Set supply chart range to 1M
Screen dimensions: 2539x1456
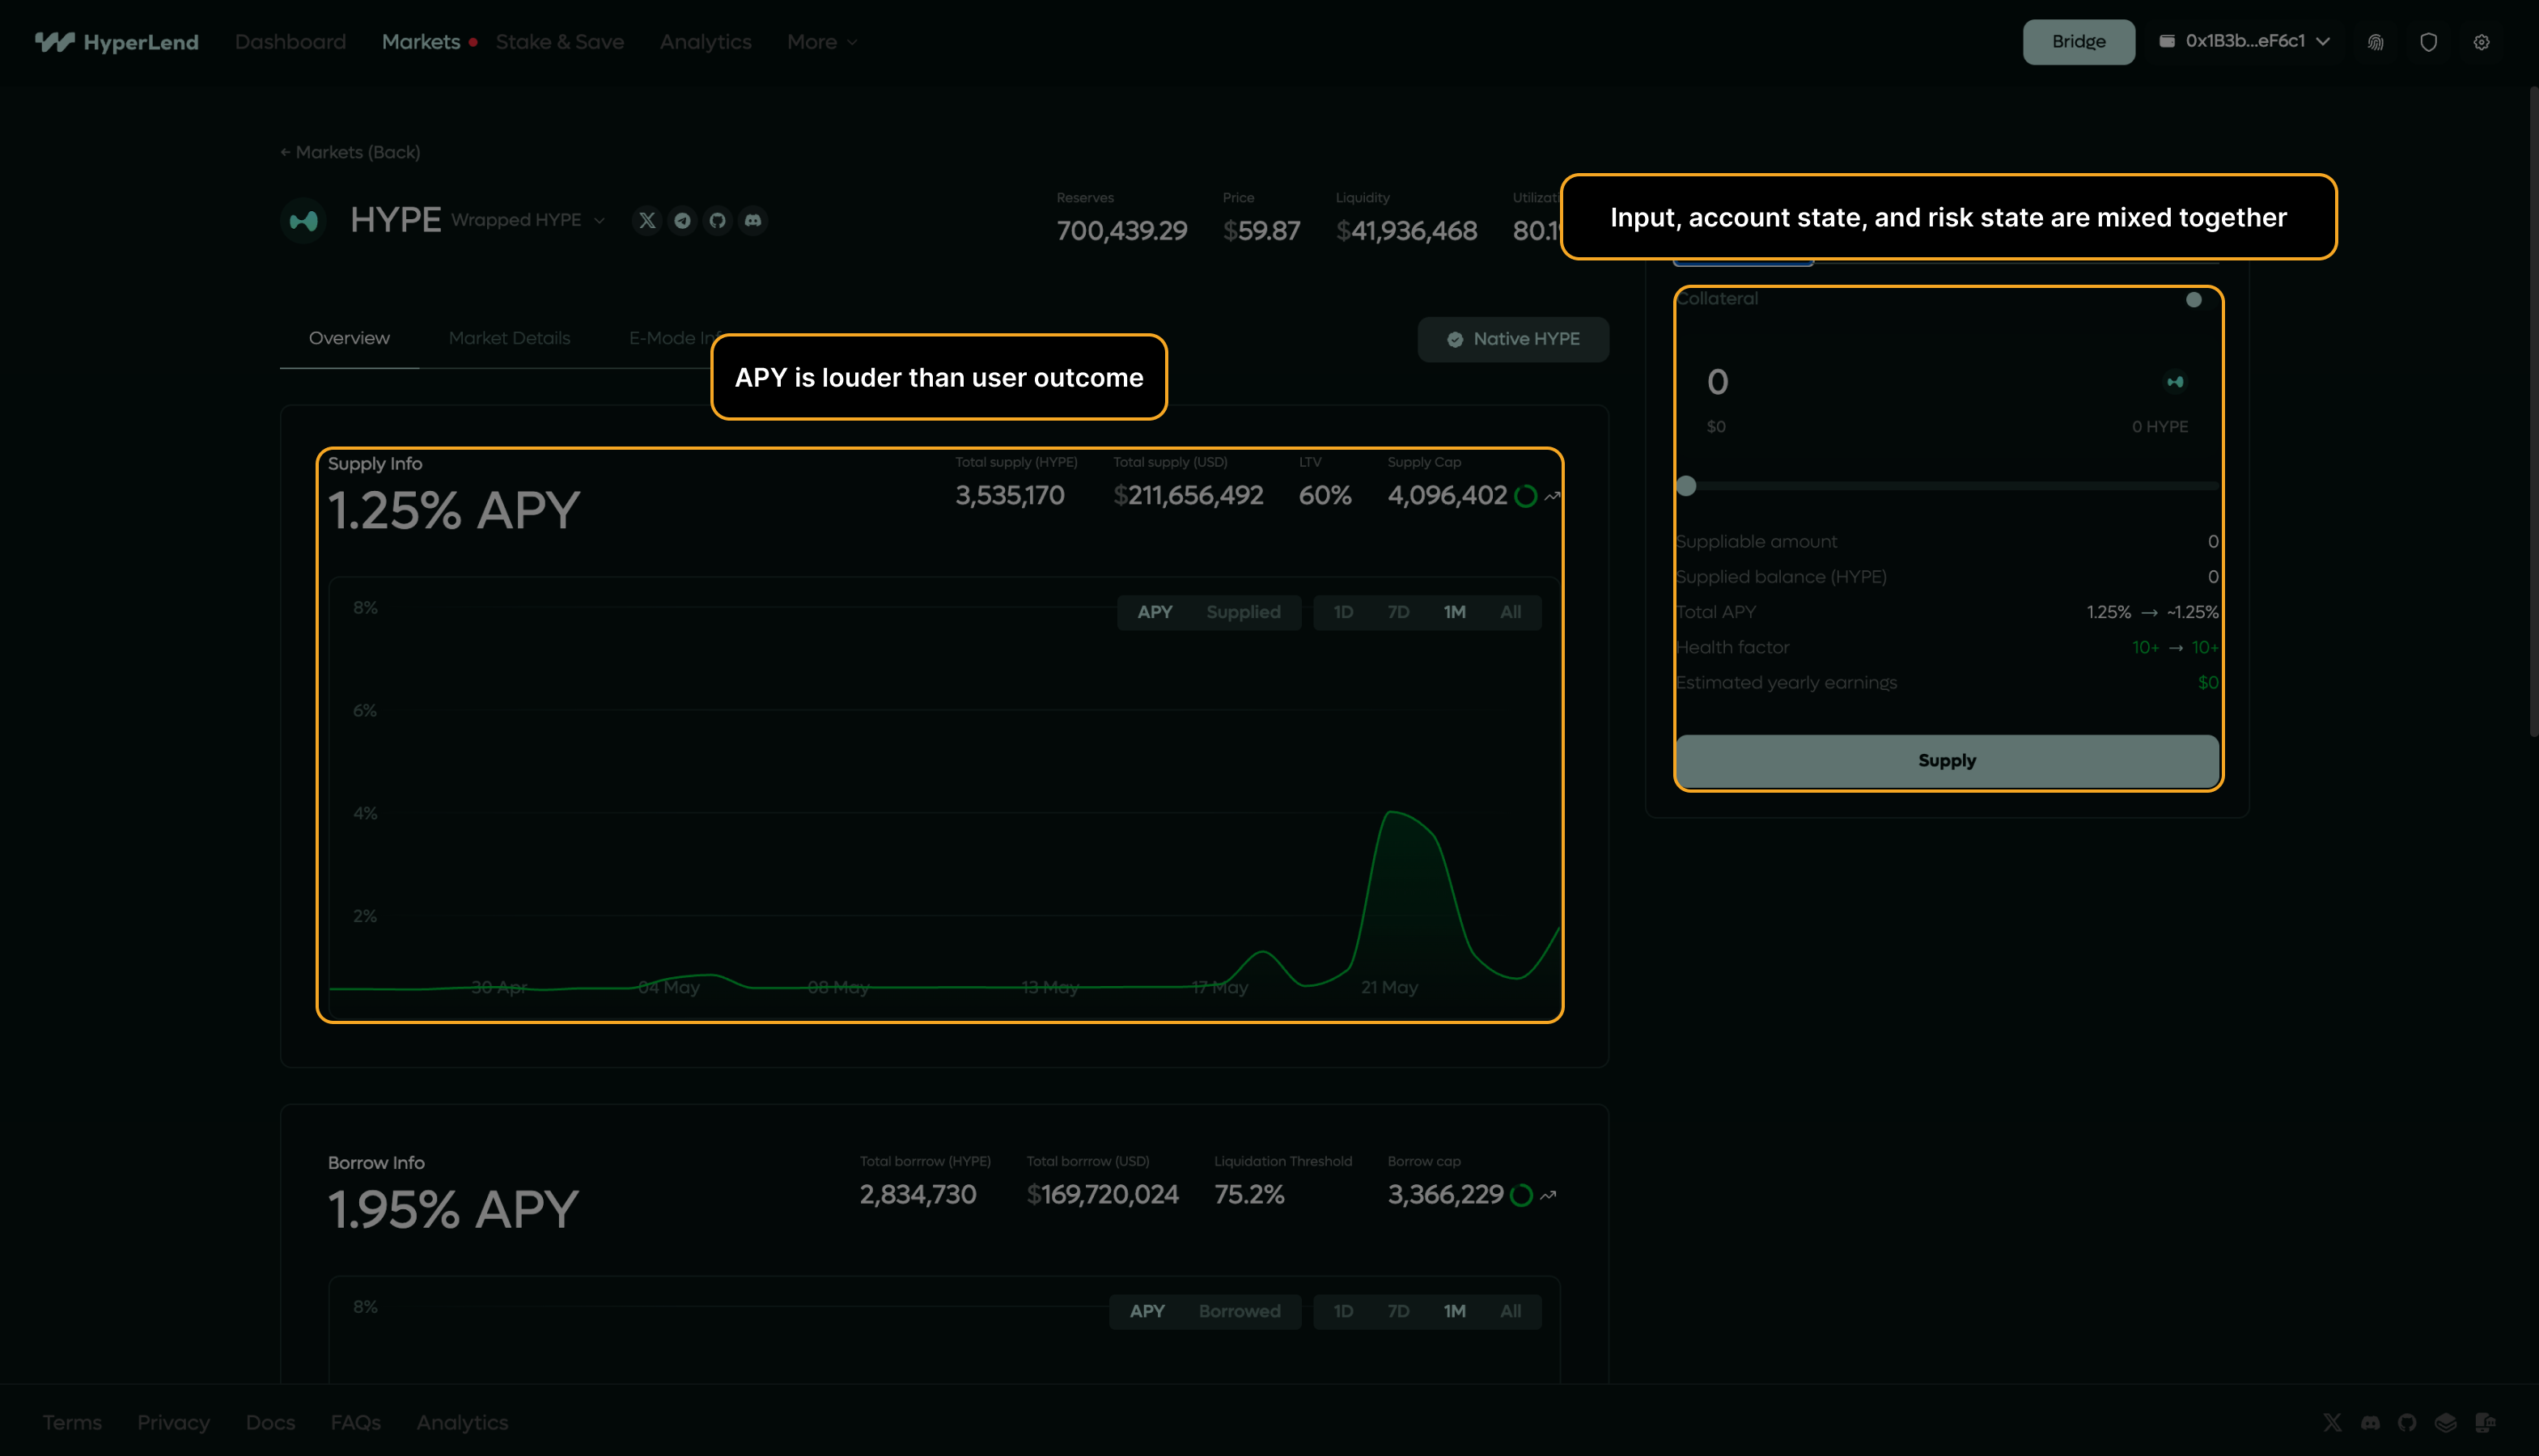(1455, 612)
